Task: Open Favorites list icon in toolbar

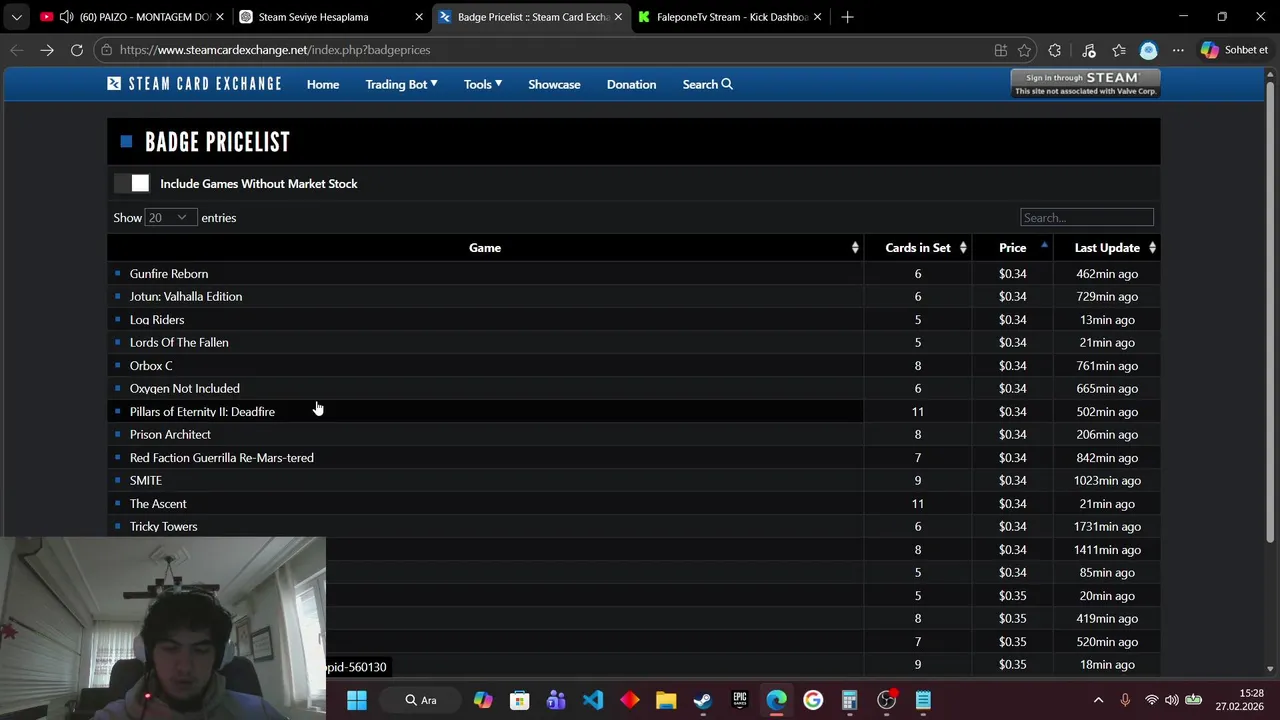Action: 1119,50
